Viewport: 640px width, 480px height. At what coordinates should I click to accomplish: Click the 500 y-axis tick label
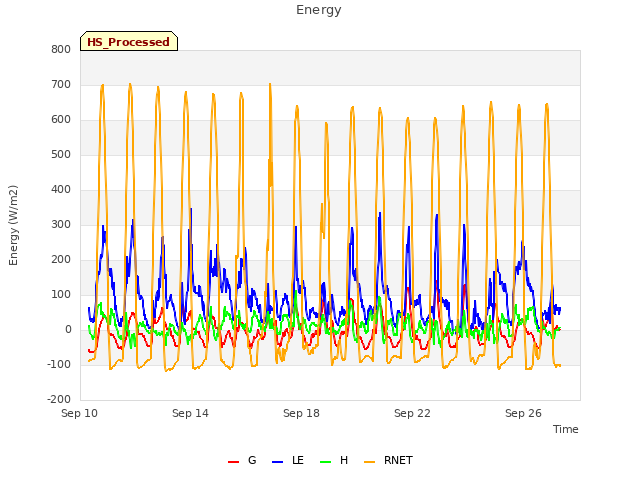click(x=61, y=155)
